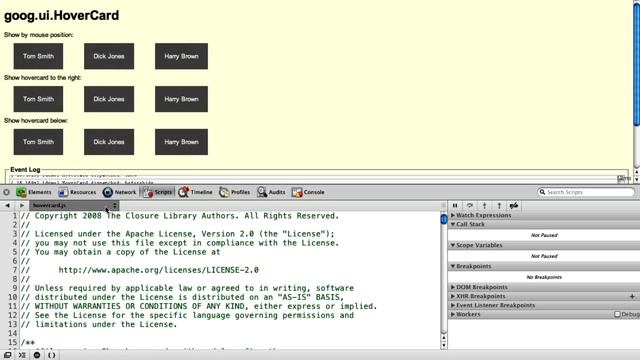Switch to the Network panel
640x360 pixels.
point(119,192)
